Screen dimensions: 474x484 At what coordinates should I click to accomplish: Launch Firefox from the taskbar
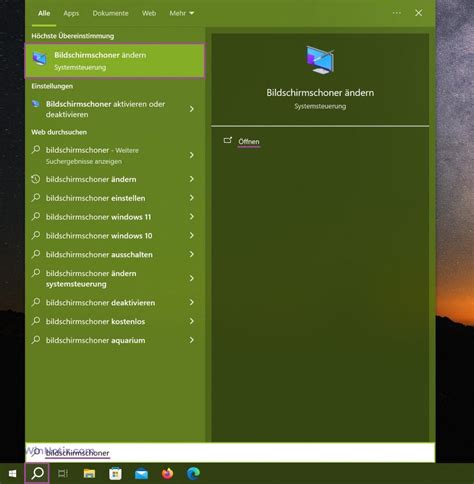coord(167,473)
